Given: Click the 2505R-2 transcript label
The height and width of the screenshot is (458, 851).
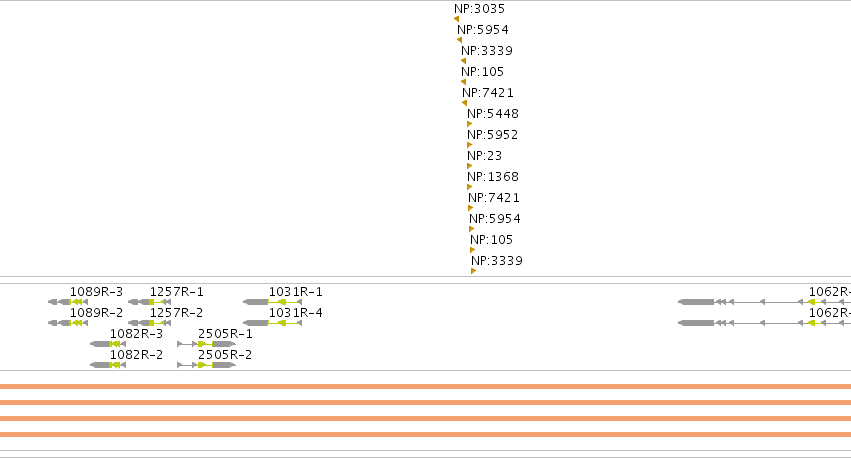Looking at the screenshot, I should [225, 355].
